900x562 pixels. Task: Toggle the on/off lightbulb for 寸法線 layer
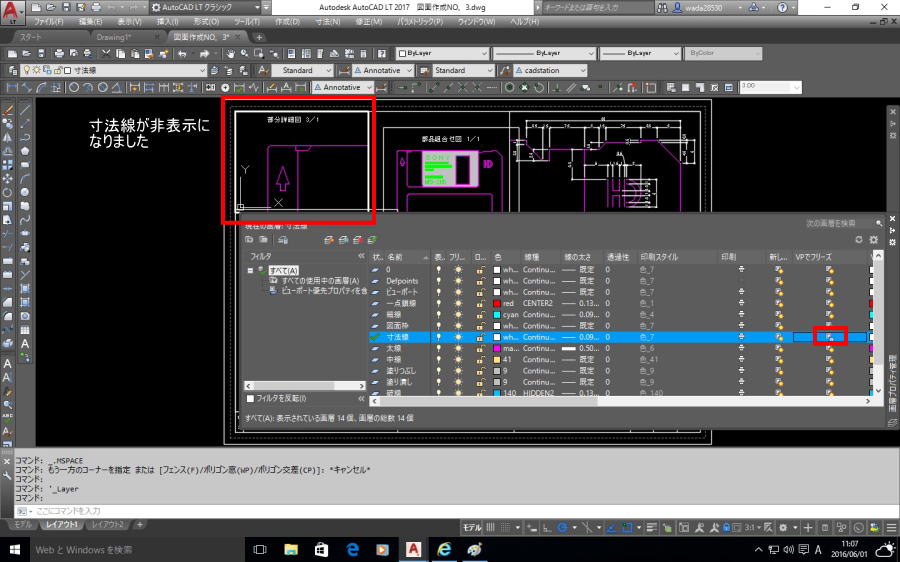439,337
